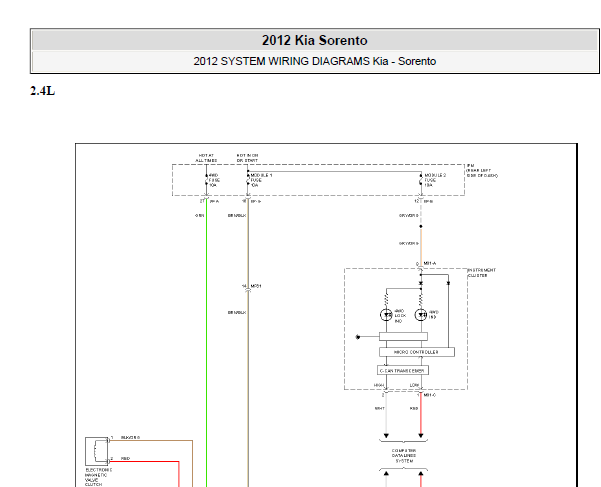
Task: Click the "HOT AT ALL TIMES" label
Action: tap(206, 158)
